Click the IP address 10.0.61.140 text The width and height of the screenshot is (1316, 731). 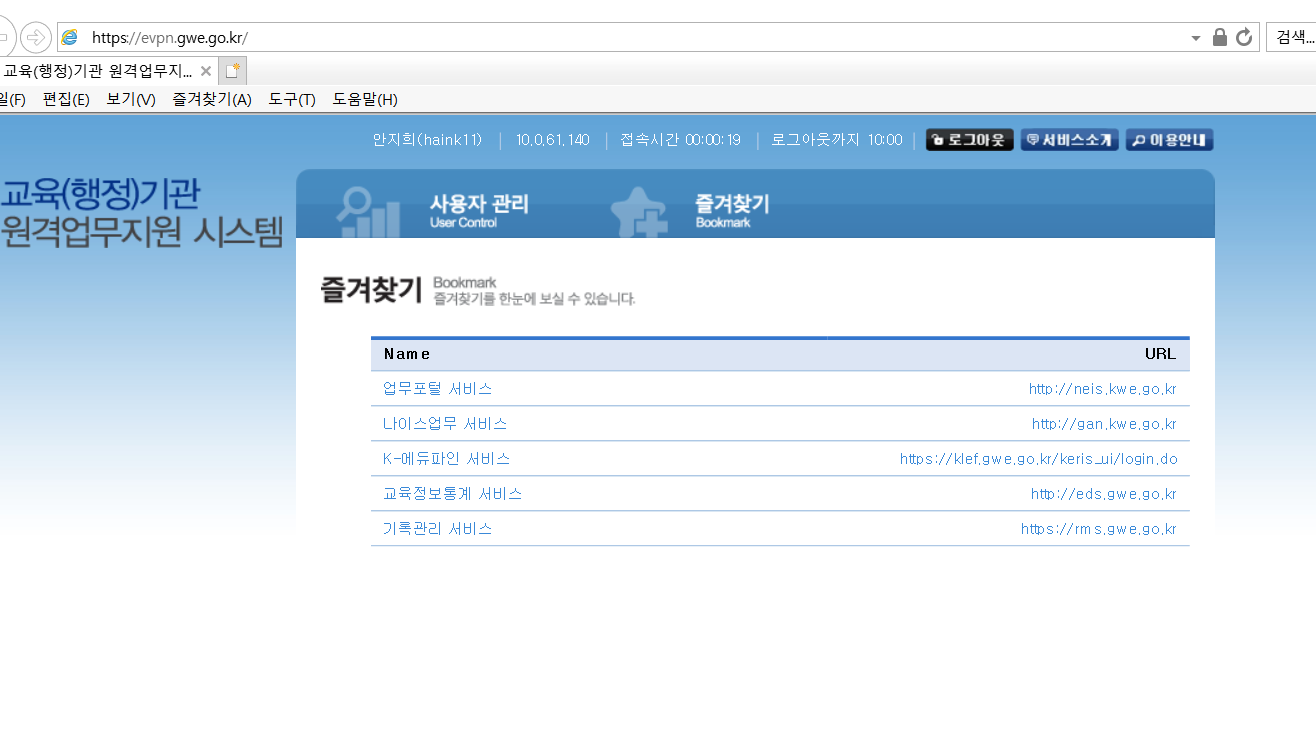coord(553,140)
